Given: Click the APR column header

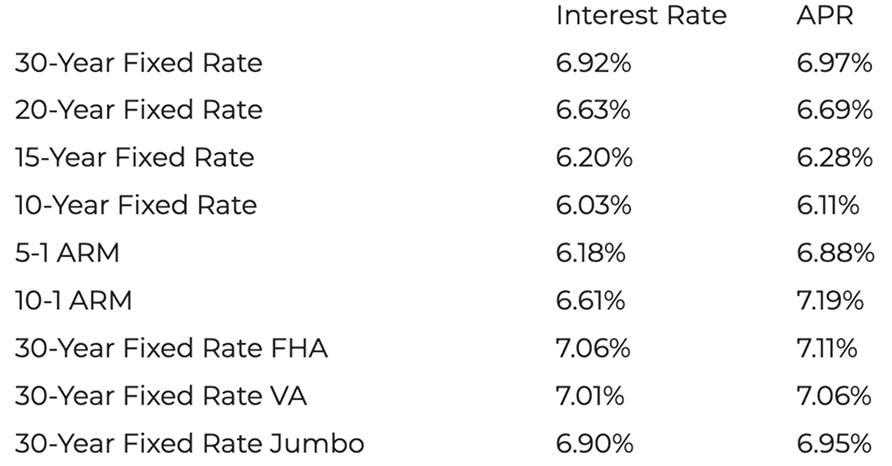Looking at the screenshot, I should click(824, 16).
